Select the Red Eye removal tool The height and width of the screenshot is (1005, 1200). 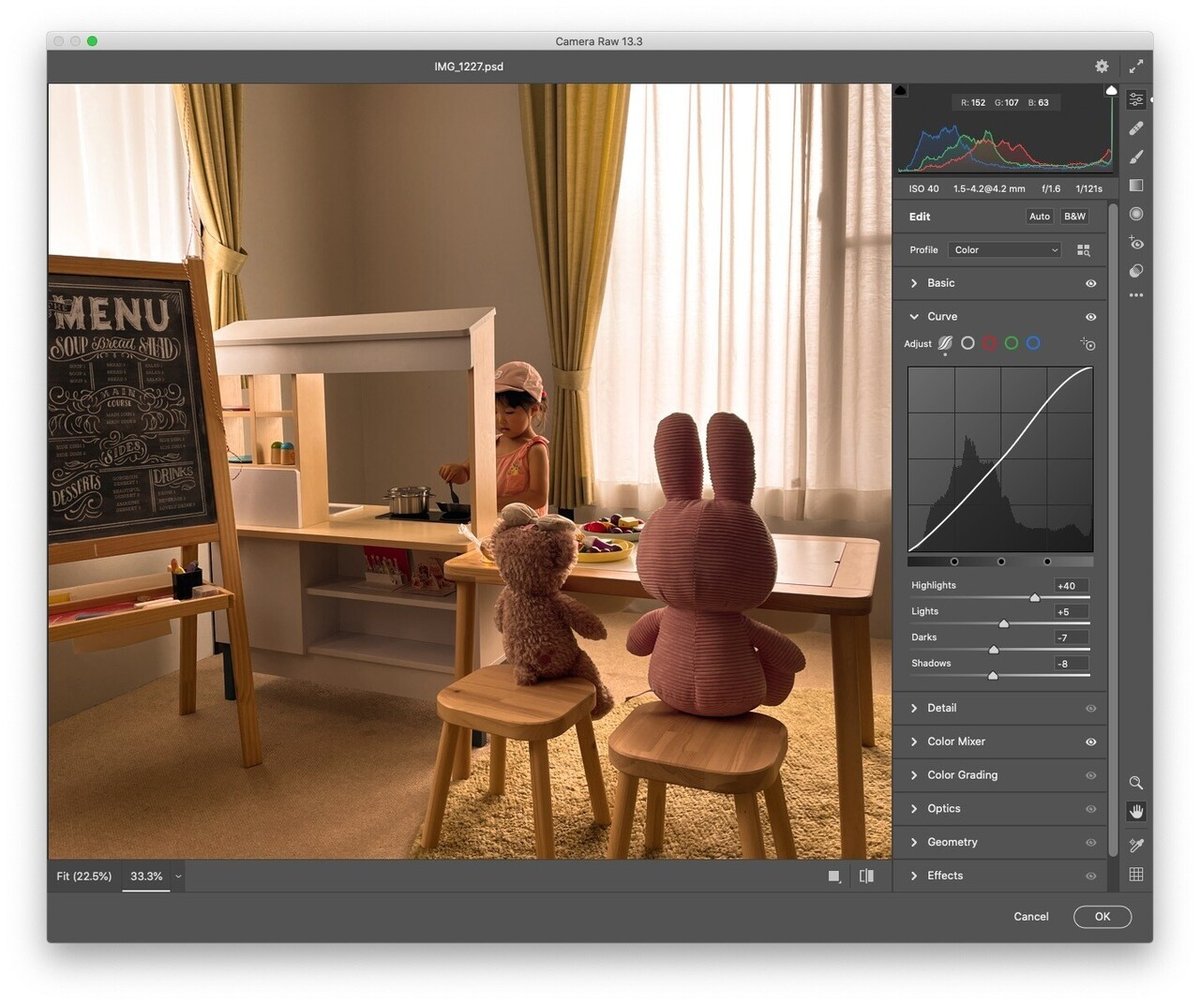(x=1136, y=242)
